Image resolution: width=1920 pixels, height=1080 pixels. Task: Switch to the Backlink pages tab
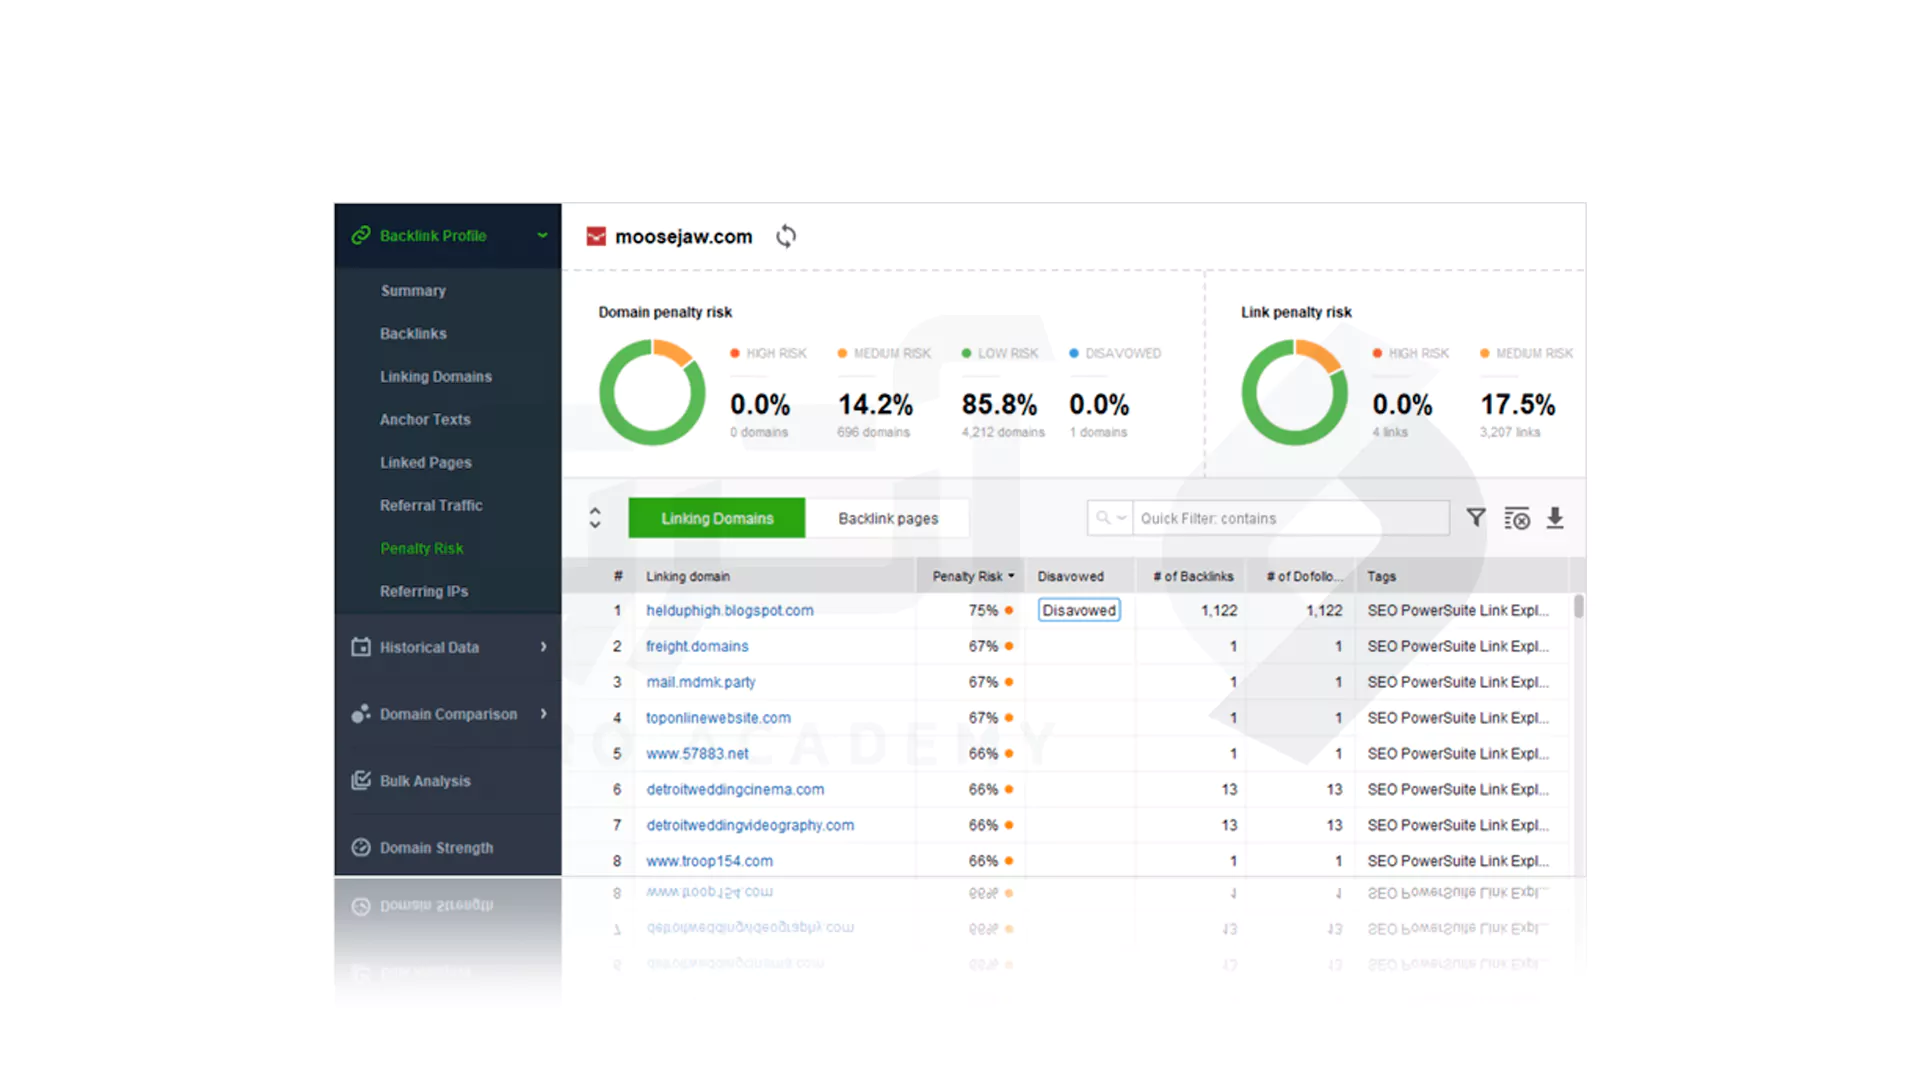tap(888, 518)
